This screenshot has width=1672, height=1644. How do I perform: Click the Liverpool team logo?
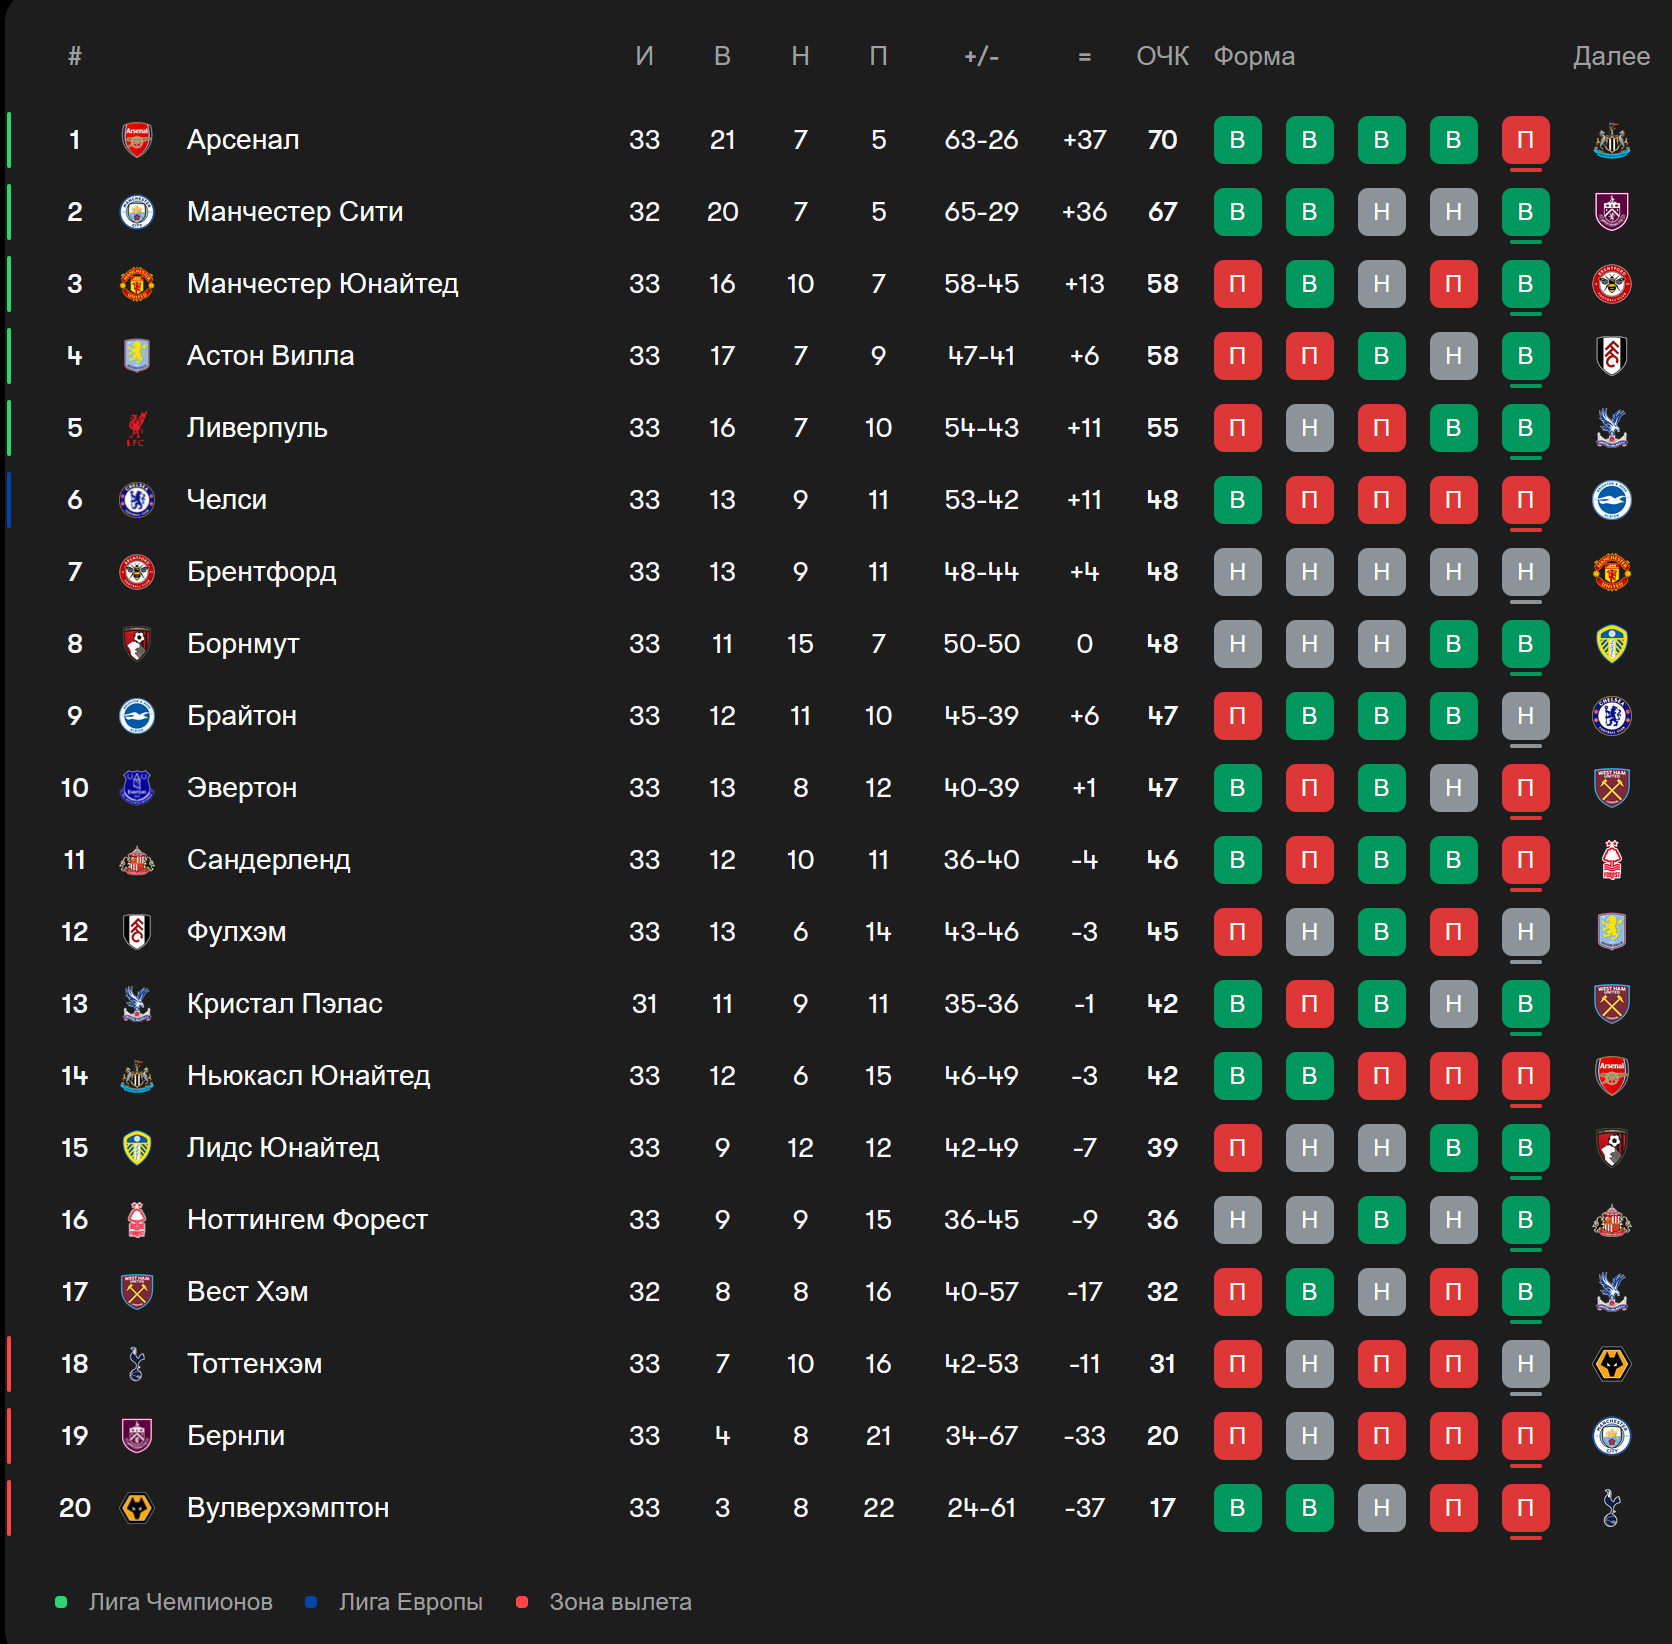(137, 428)
